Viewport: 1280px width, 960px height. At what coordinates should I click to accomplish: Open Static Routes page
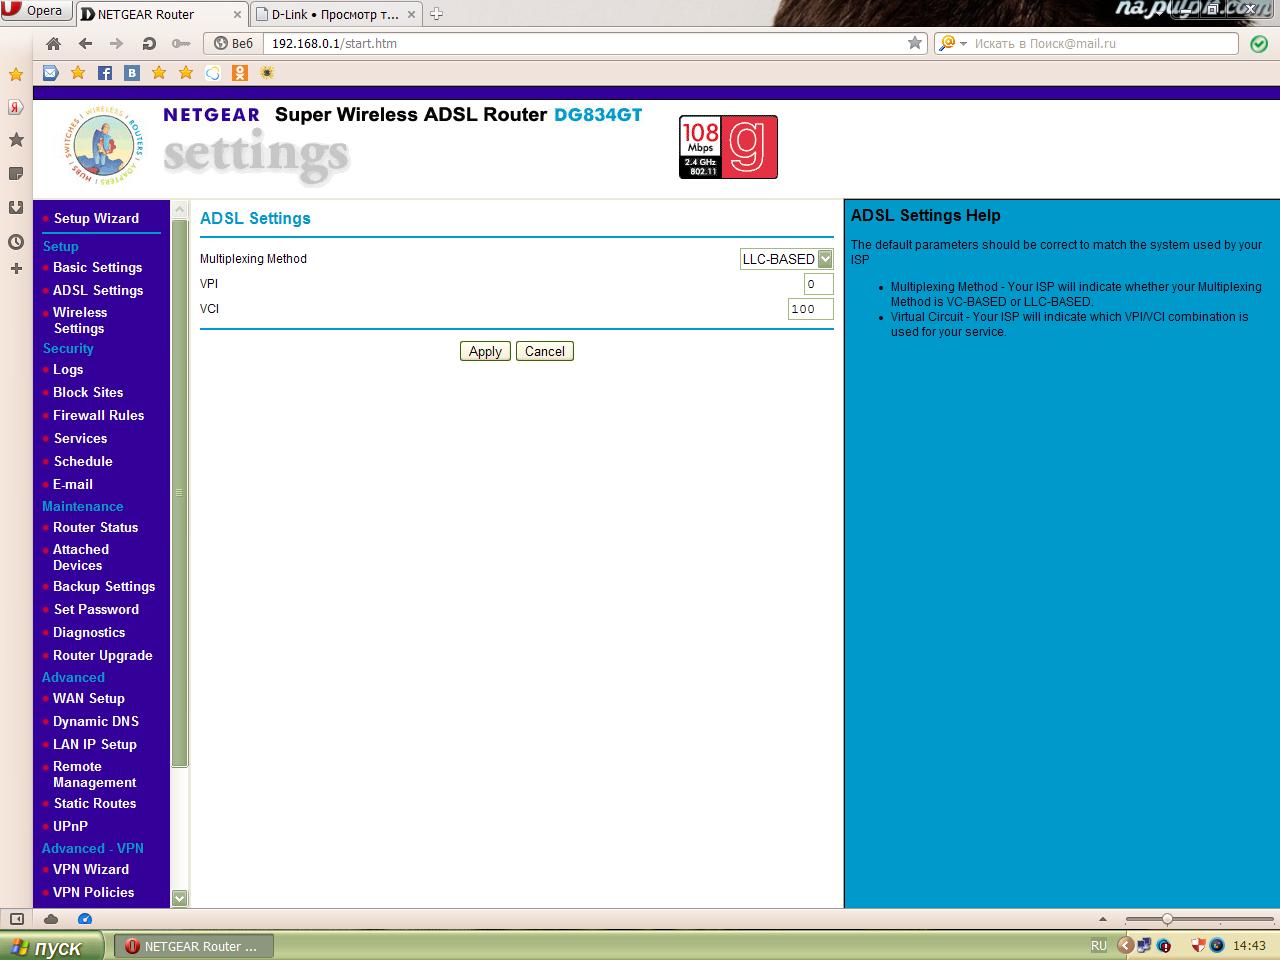tap(95, 803)
